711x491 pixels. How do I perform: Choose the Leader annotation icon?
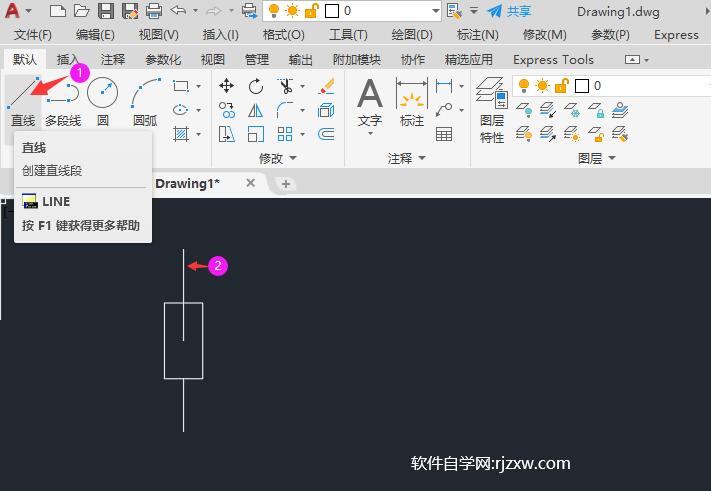pos(443,110)
